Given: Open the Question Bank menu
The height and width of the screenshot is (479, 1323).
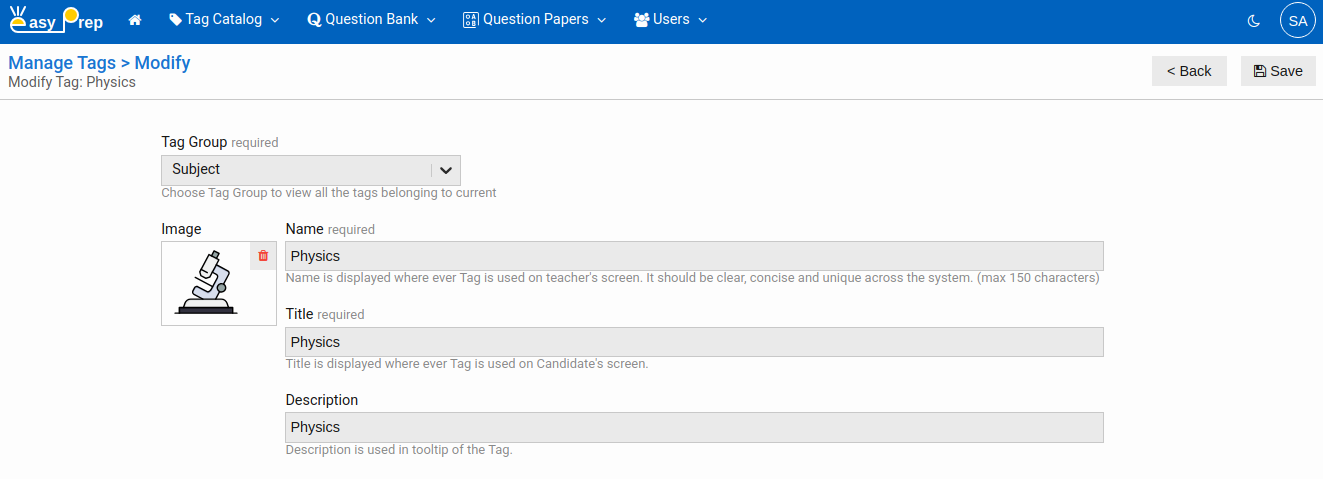Looking at the screenshot, I should [x=371, y=20].
